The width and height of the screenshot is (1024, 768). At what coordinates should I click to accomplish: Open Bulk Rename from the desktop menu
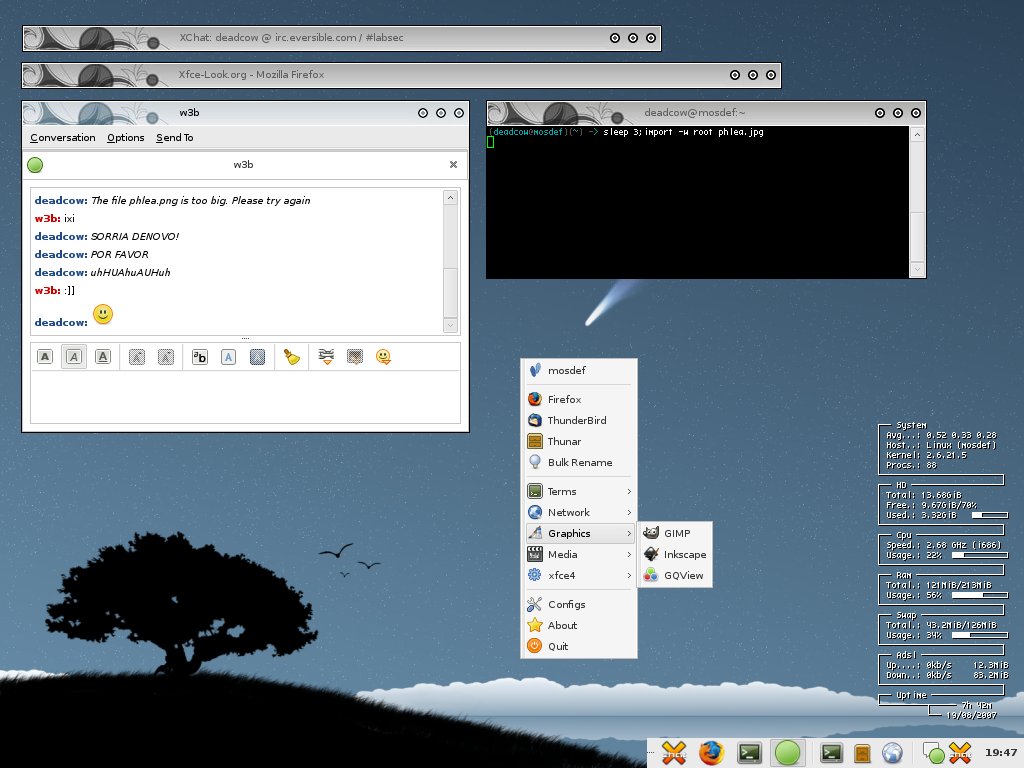click(579, 462)
